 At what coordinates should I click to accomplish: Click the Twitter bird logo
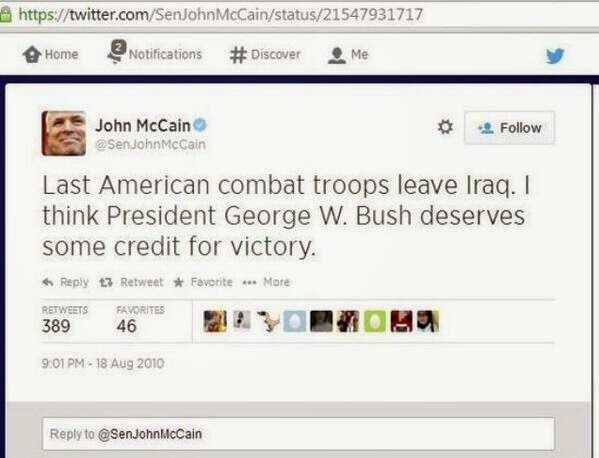[x=555, y=56]
